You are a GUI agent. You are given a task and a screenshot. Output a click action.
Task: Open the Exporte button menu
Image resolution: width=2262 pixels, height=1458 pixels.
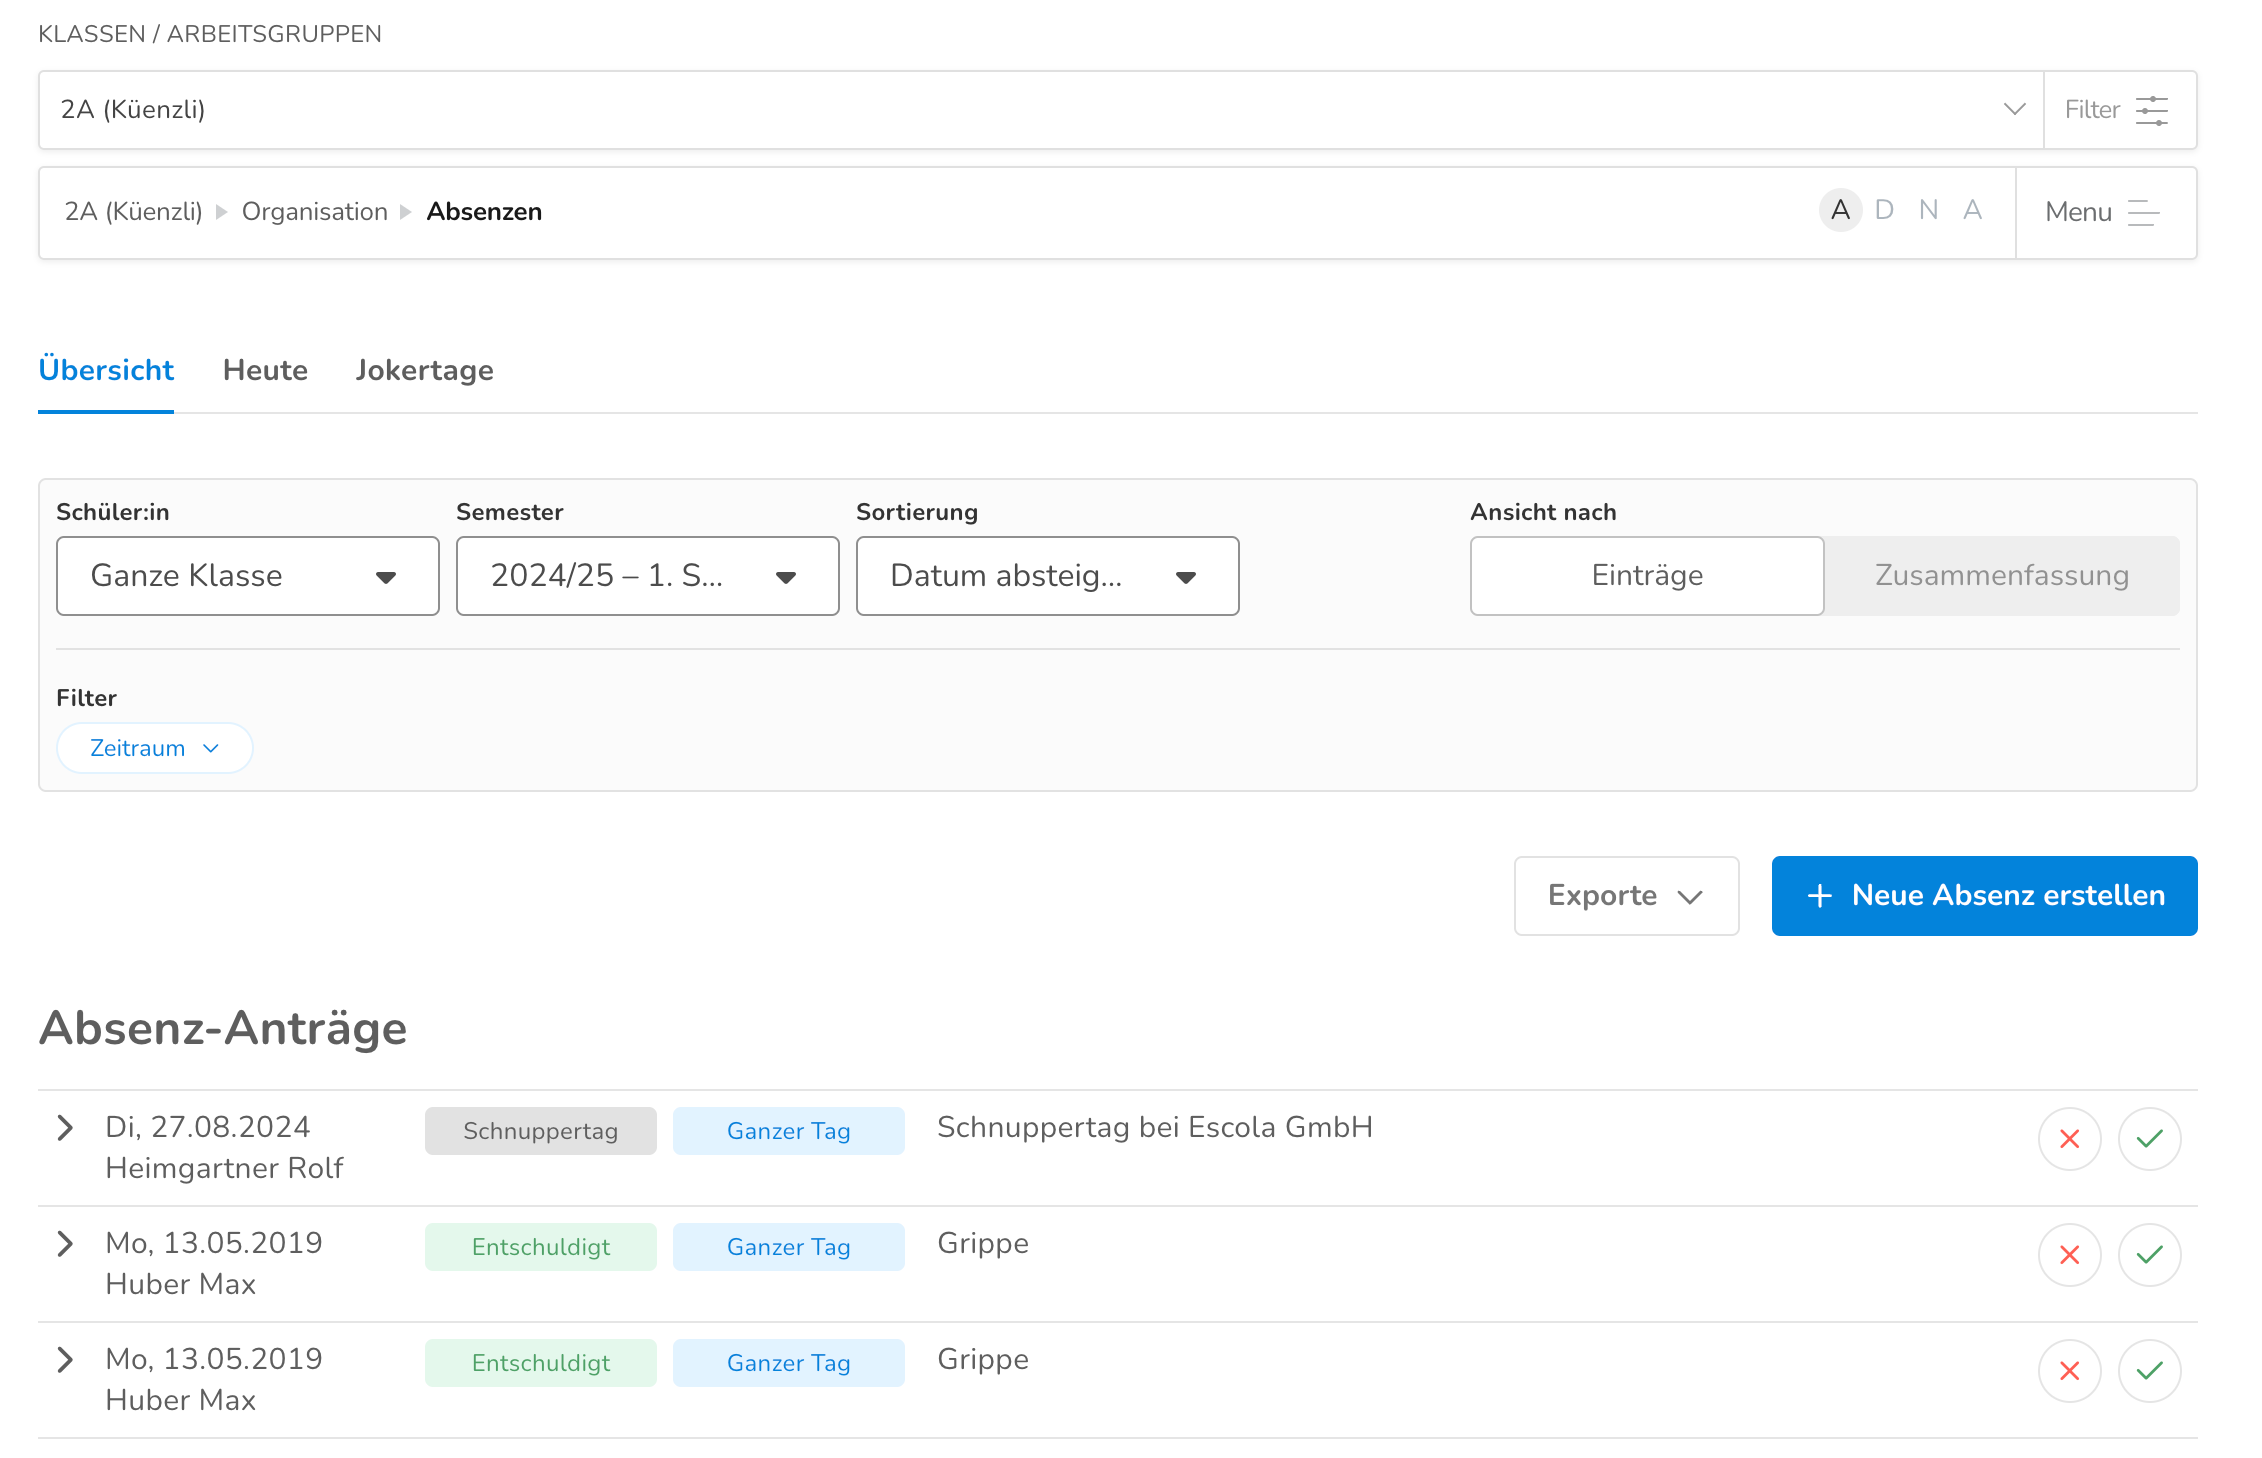1626,896
